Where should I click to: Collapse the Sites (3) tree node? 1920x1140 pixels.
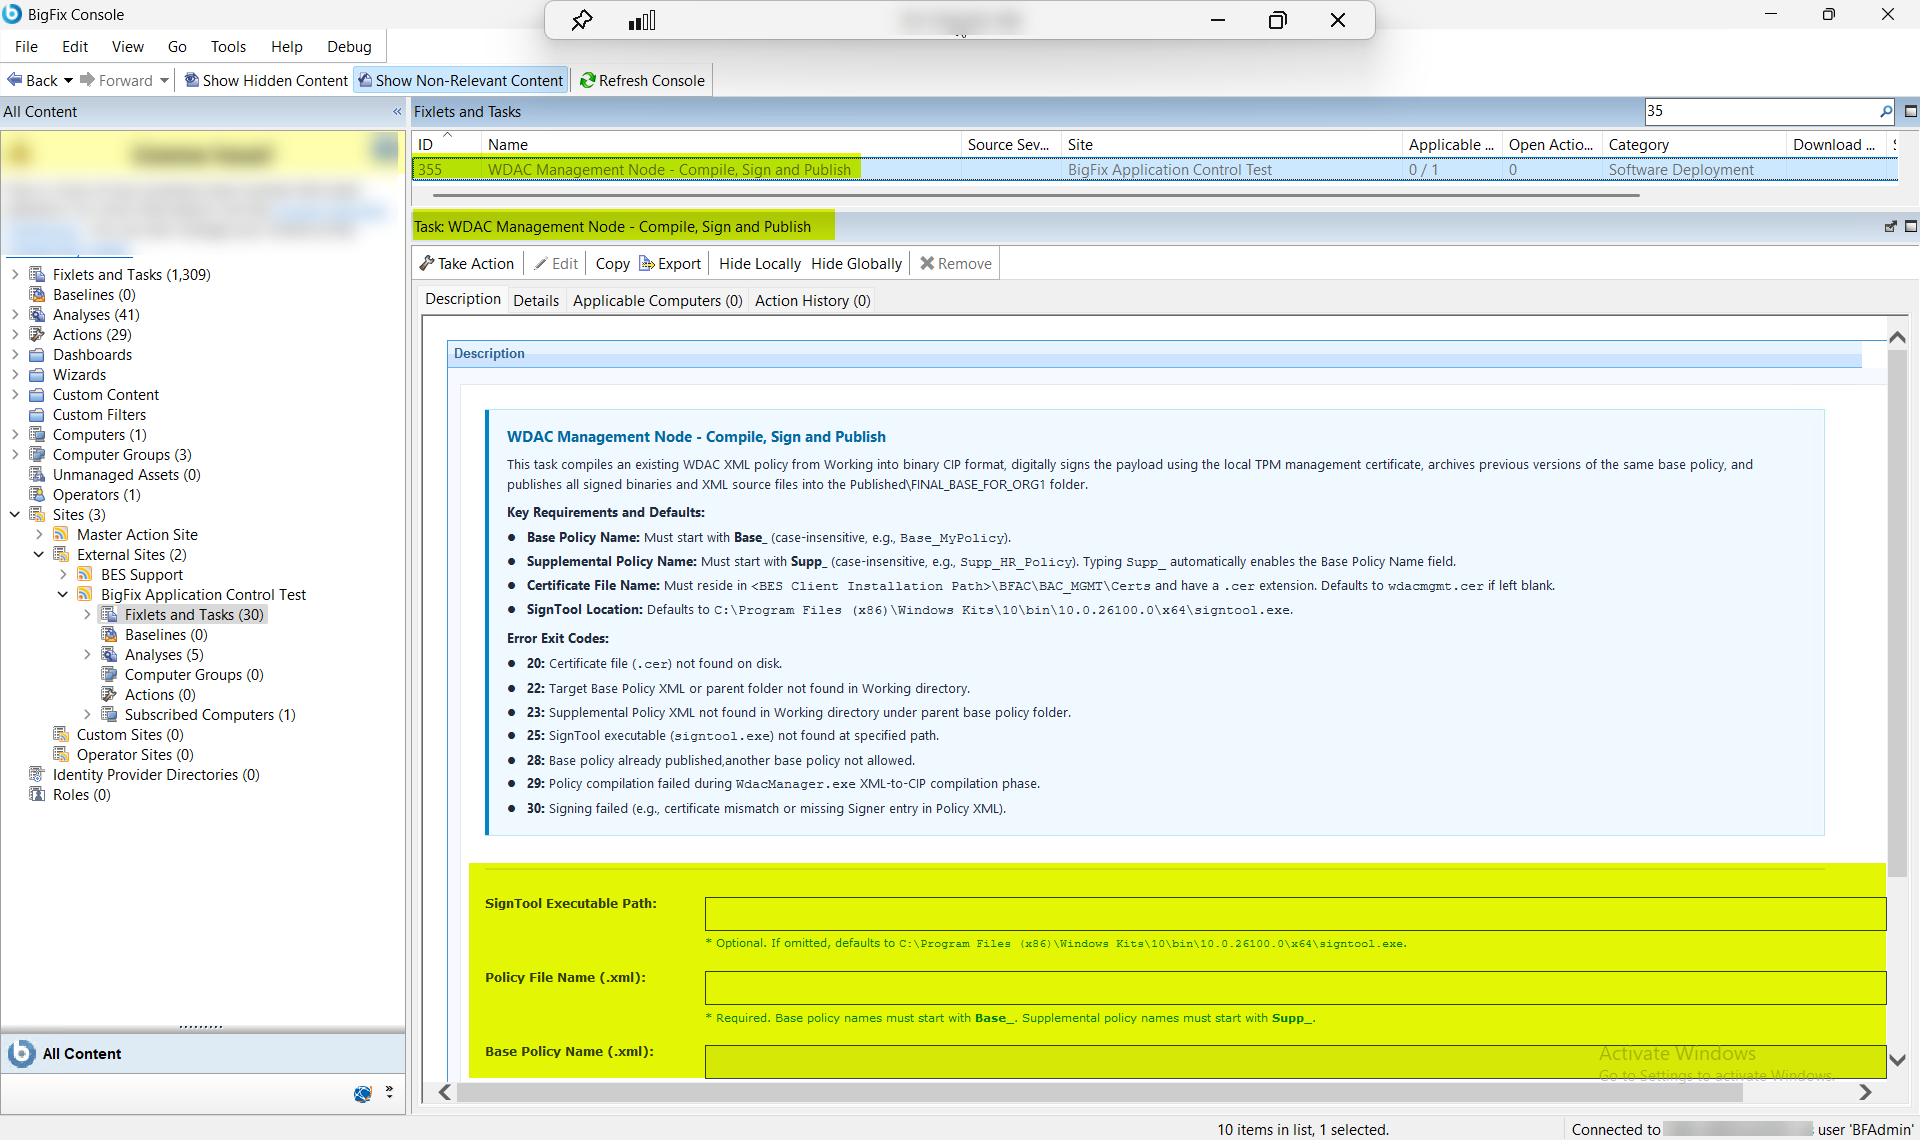click(x=15, y=515)
